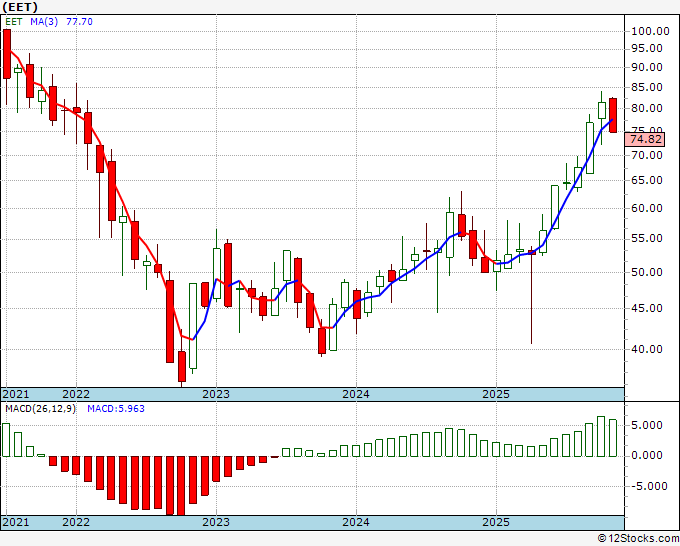Click the EET legend label
Screen dimensions: 680x546
click(x=13, y=22)
